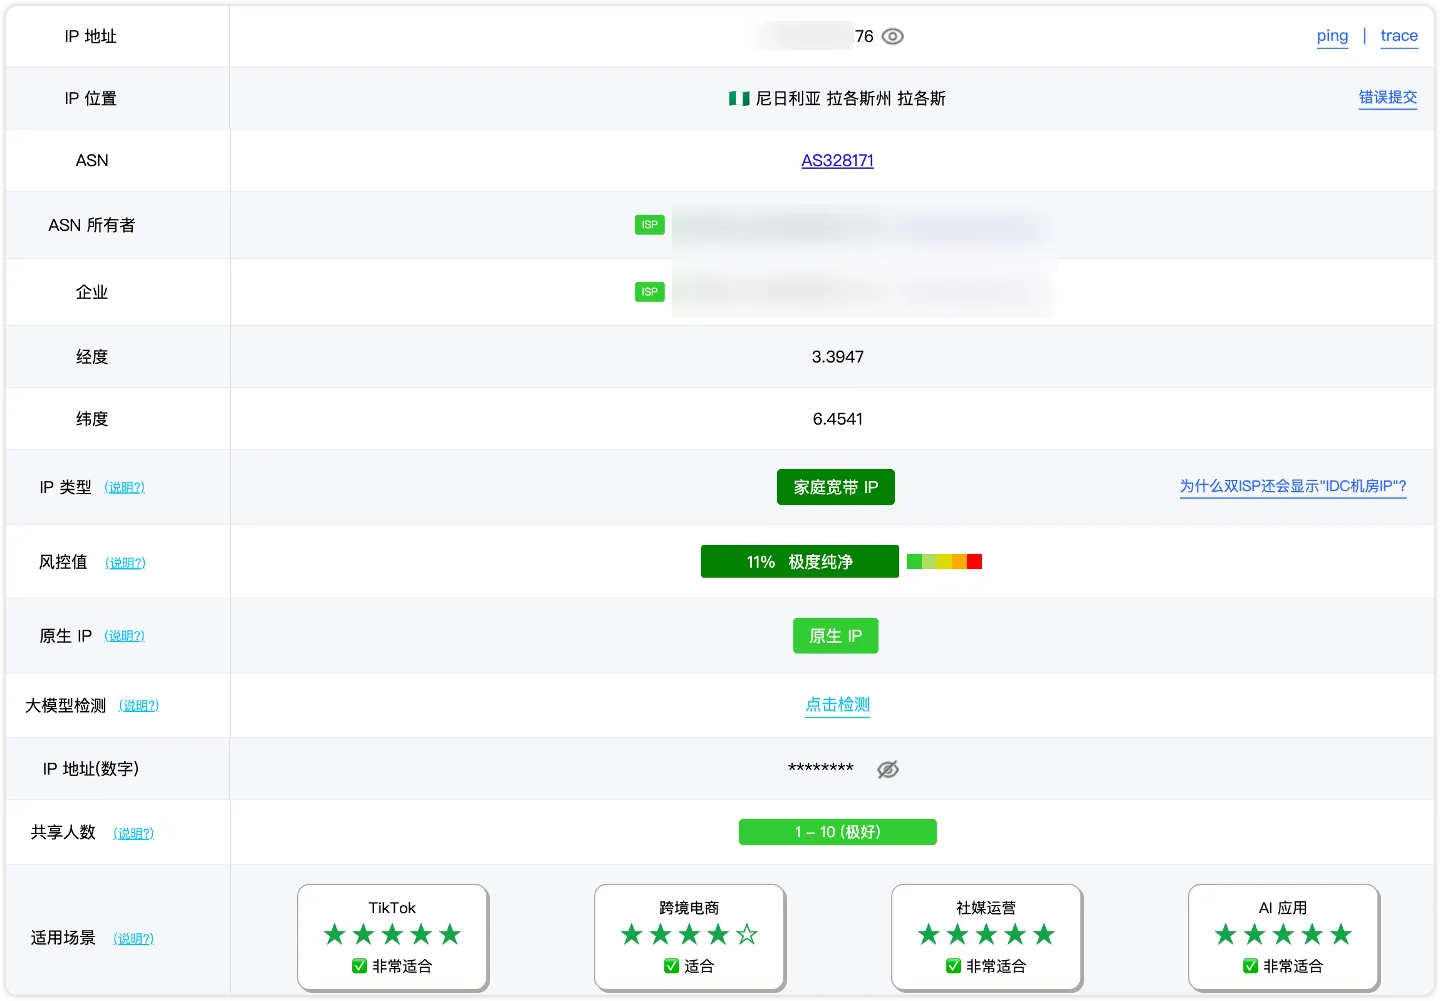Viewport: 1440px width, 1001px height.
Task: Open the AS328171 ASN link
Action: click(838, 160)
